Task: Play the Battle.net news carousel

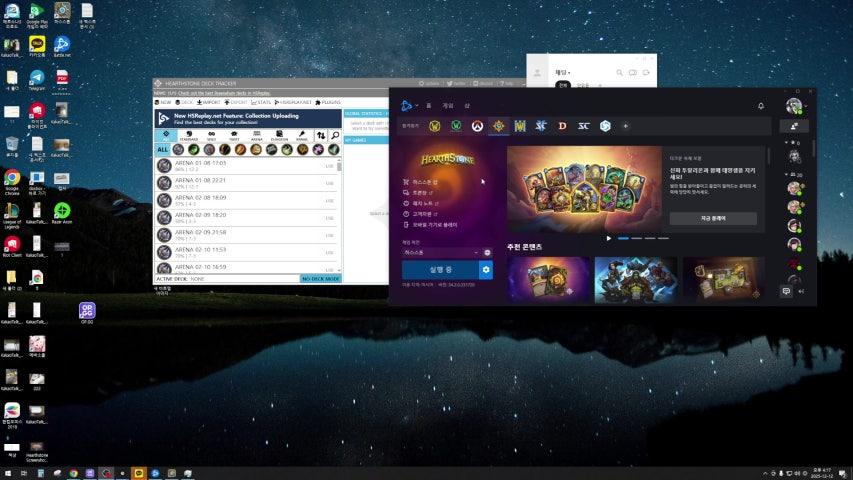Action: [609, 238]
